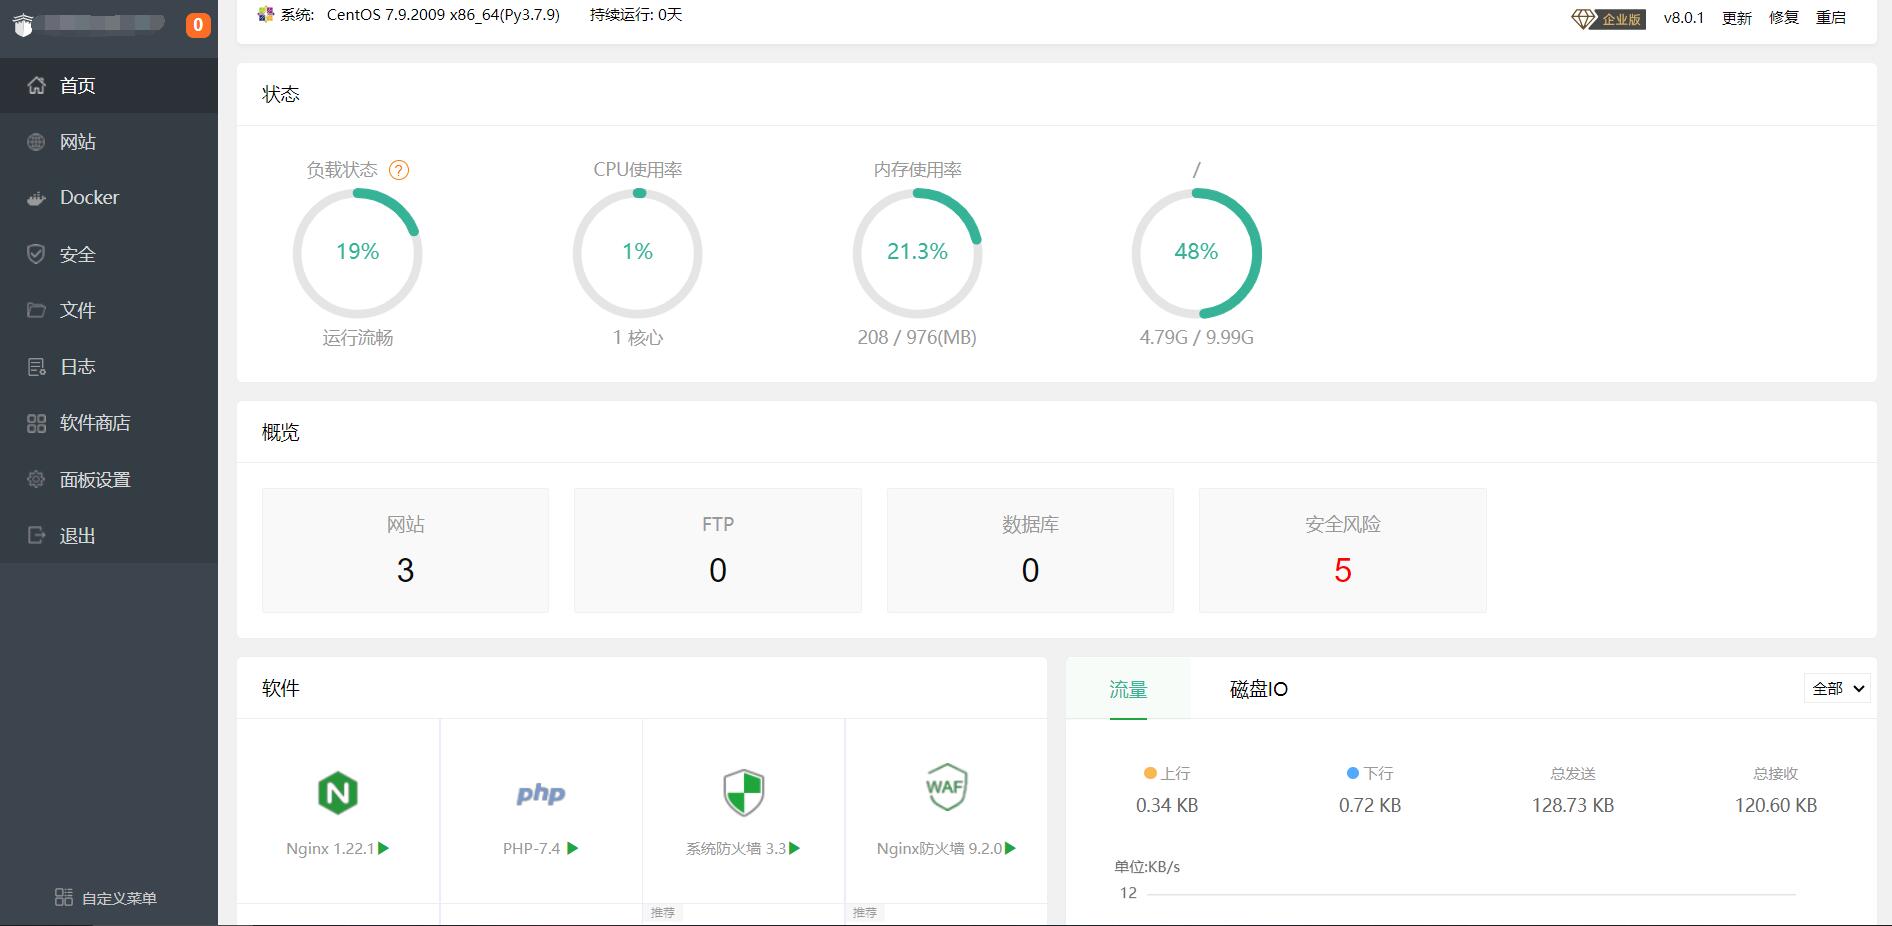The height and width of the screenshot is (926, 1892).
Task: Click the disk usage 48% gauge
Action: (1196, 253)
